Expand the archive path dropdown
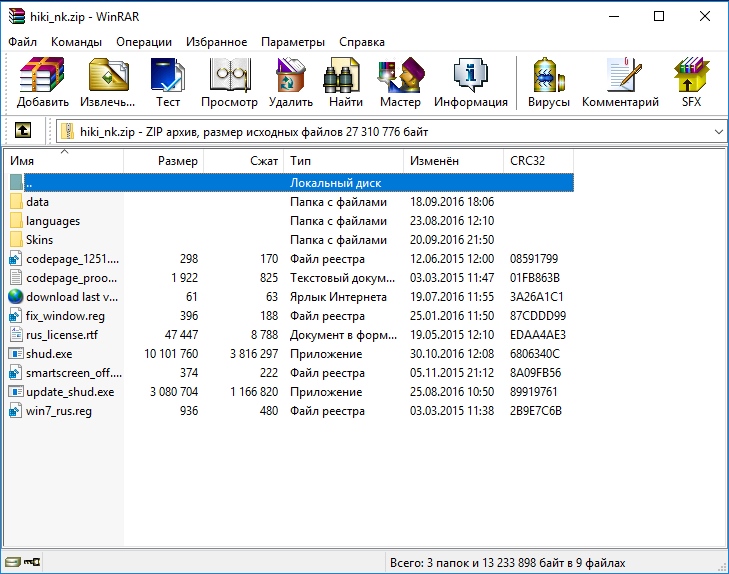729x574 pixels. pos(718,131)
